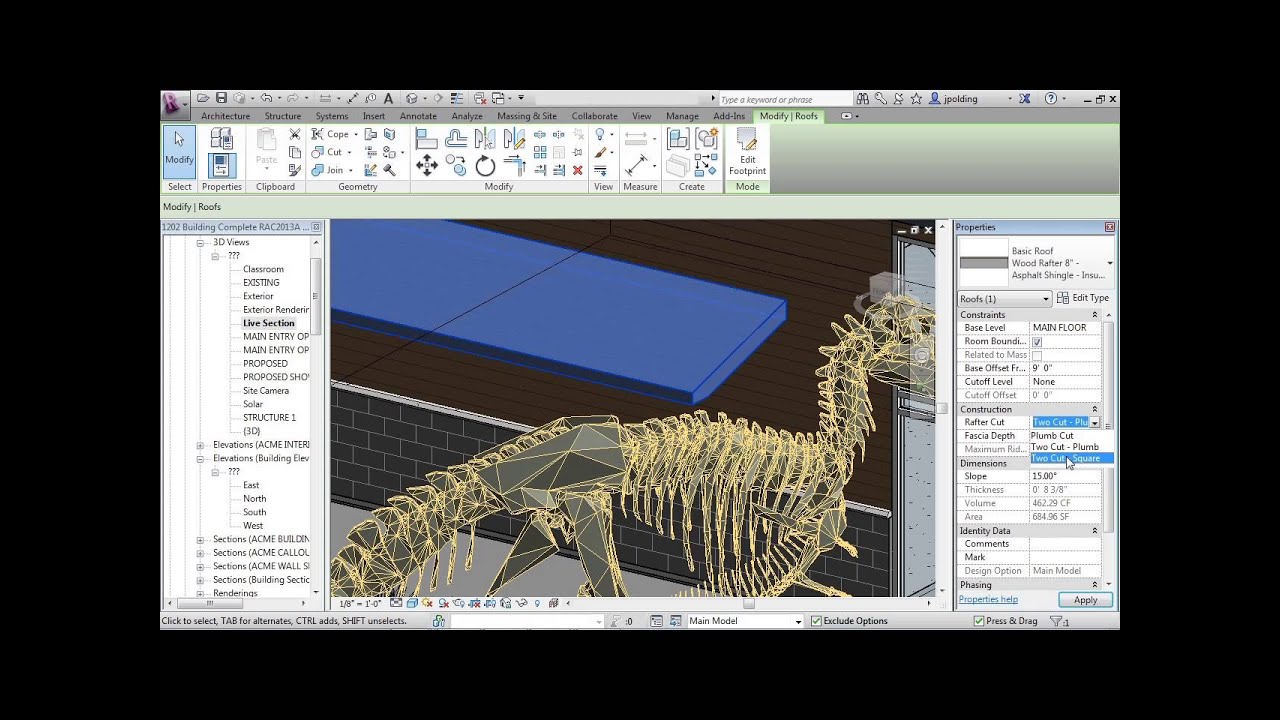This screenshot has height=720, width=1280.
Task: Click the 1/8" = 1'-0" view scale button
Action: click(360, 604)
